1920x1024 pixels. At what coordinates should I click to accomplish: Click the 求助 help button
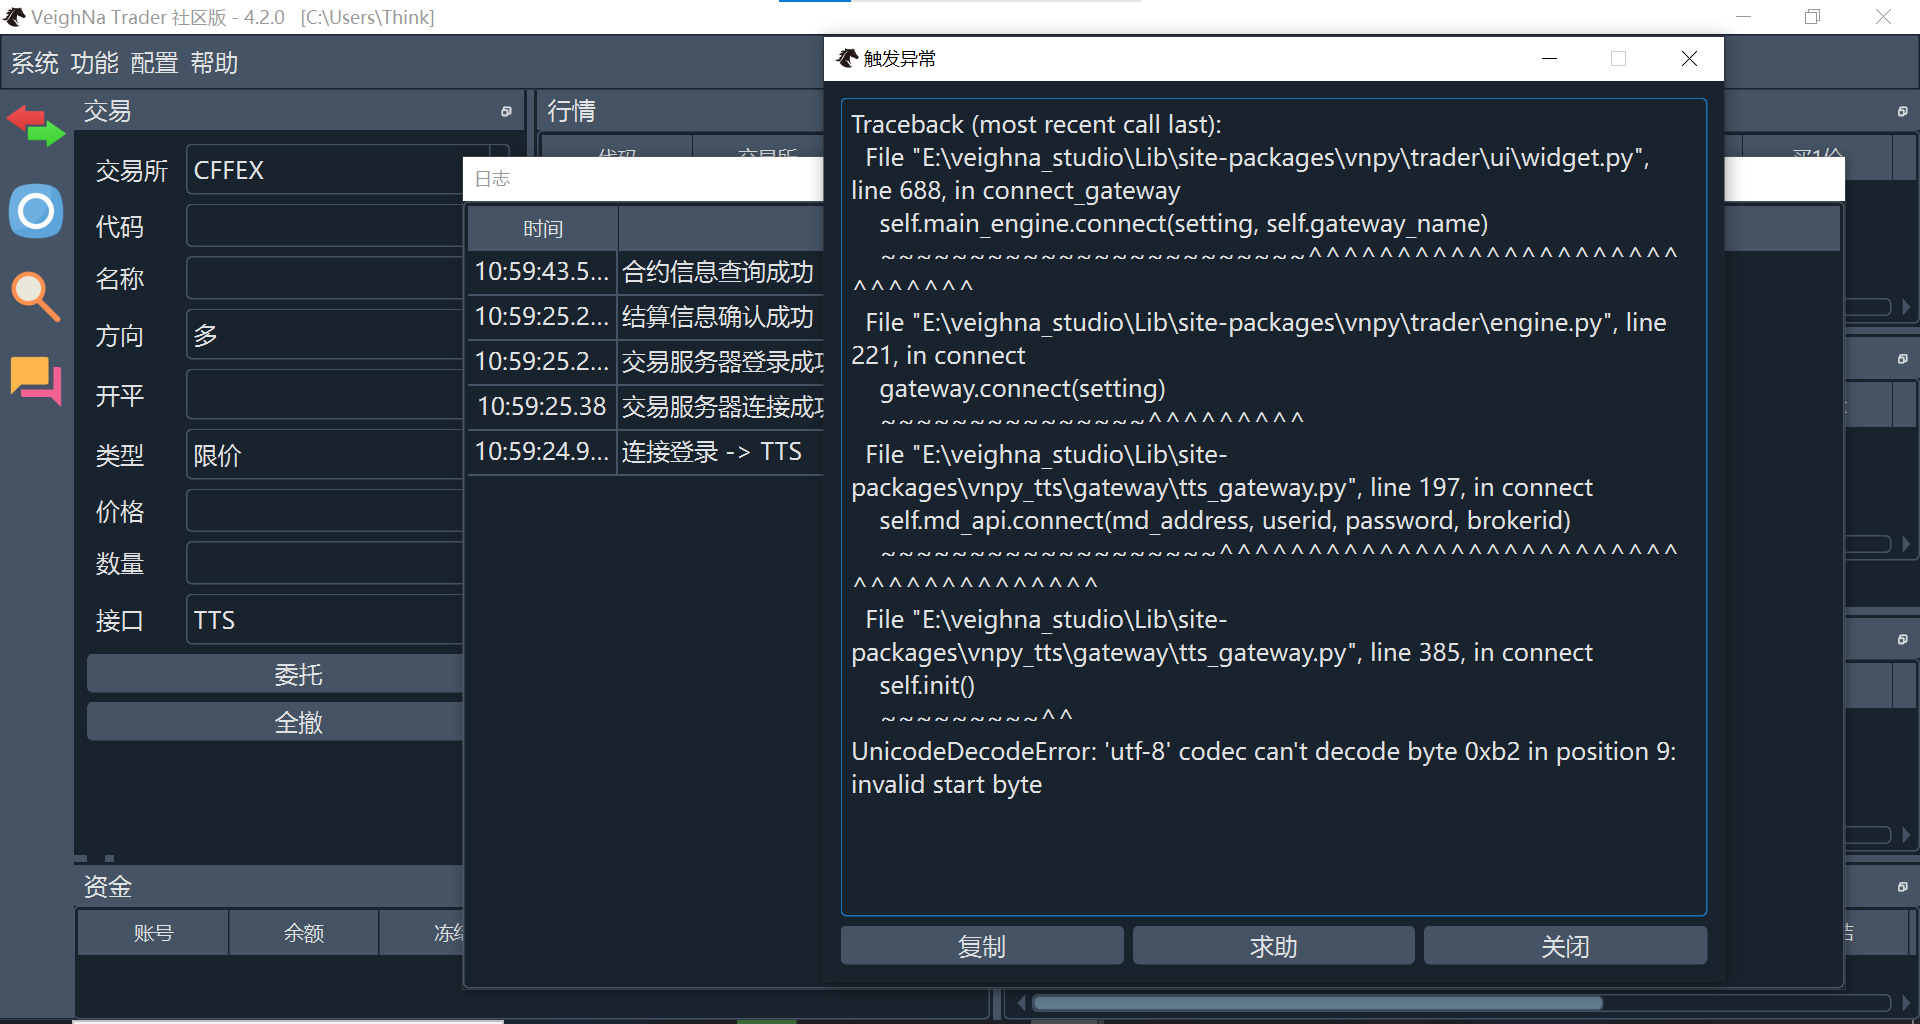[1273, 946]
